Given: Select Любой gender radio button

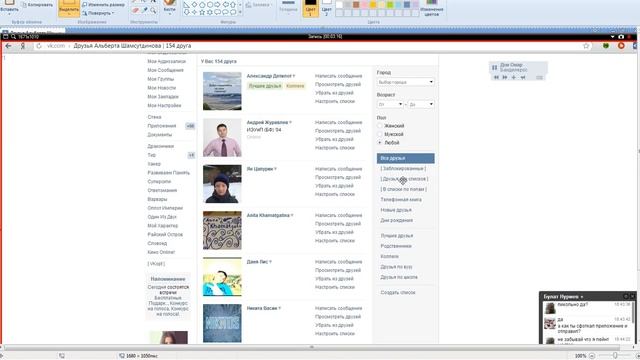Looking at the screenshot, I should (x=380, y=143).
